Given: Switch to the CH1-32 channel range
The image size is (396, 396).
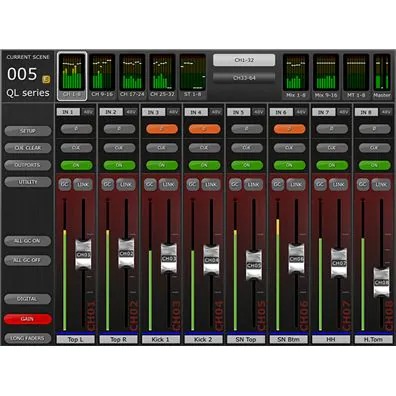Looking at the screenshot, I should click(244, 60).
